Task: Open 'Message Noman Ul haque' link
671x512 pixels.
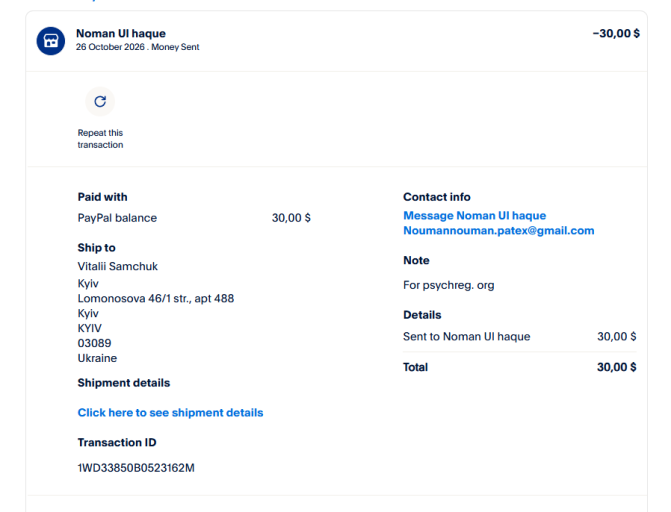Action: pyautogui.click(x=475, y=215)
